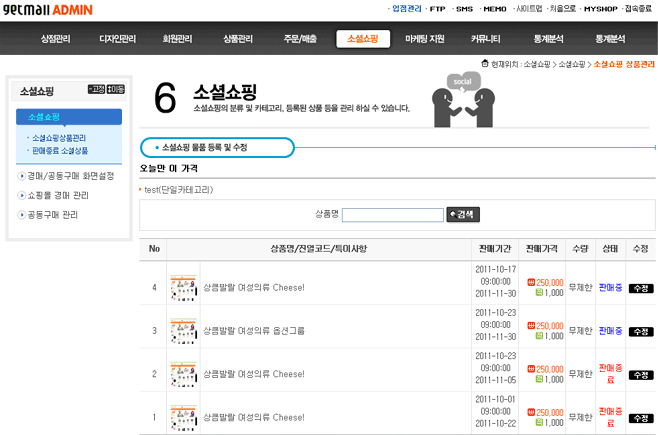Open the 상품관리 top navigation tab
658x435 pixels.
tap(237, 39)
